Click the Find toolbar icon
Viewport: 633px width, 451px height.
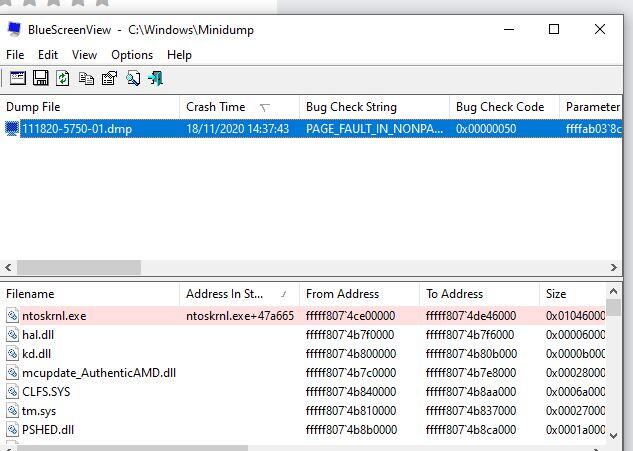click(133, 78)
